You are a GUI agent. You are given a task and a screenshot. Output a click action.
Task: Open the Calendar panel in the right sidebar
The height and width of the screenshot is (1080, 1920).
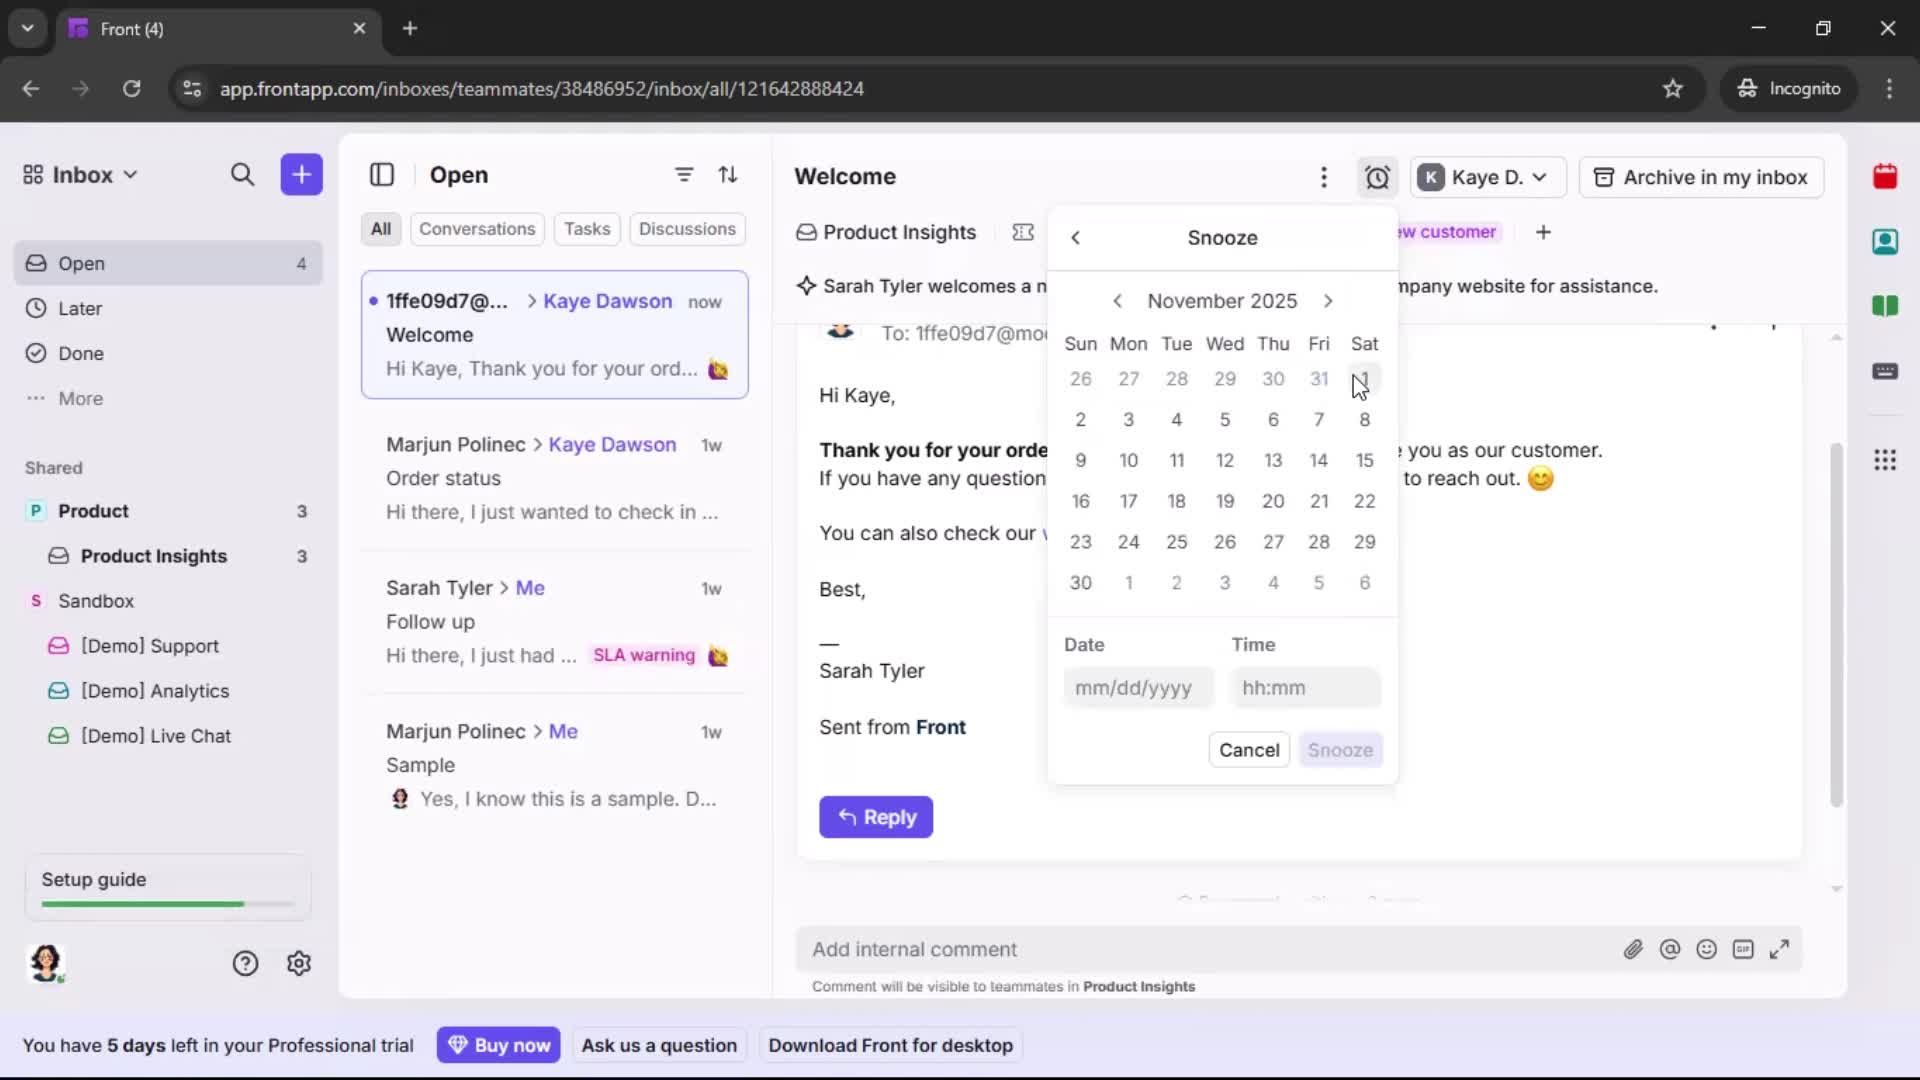(x=1886, y=177)
